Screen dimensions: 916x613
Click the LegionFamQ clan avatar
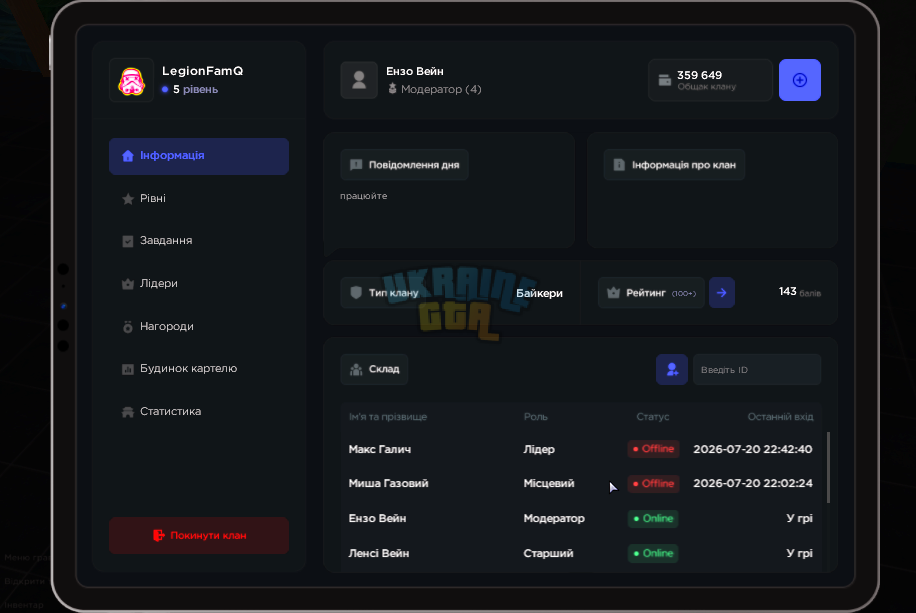point(131,81)
